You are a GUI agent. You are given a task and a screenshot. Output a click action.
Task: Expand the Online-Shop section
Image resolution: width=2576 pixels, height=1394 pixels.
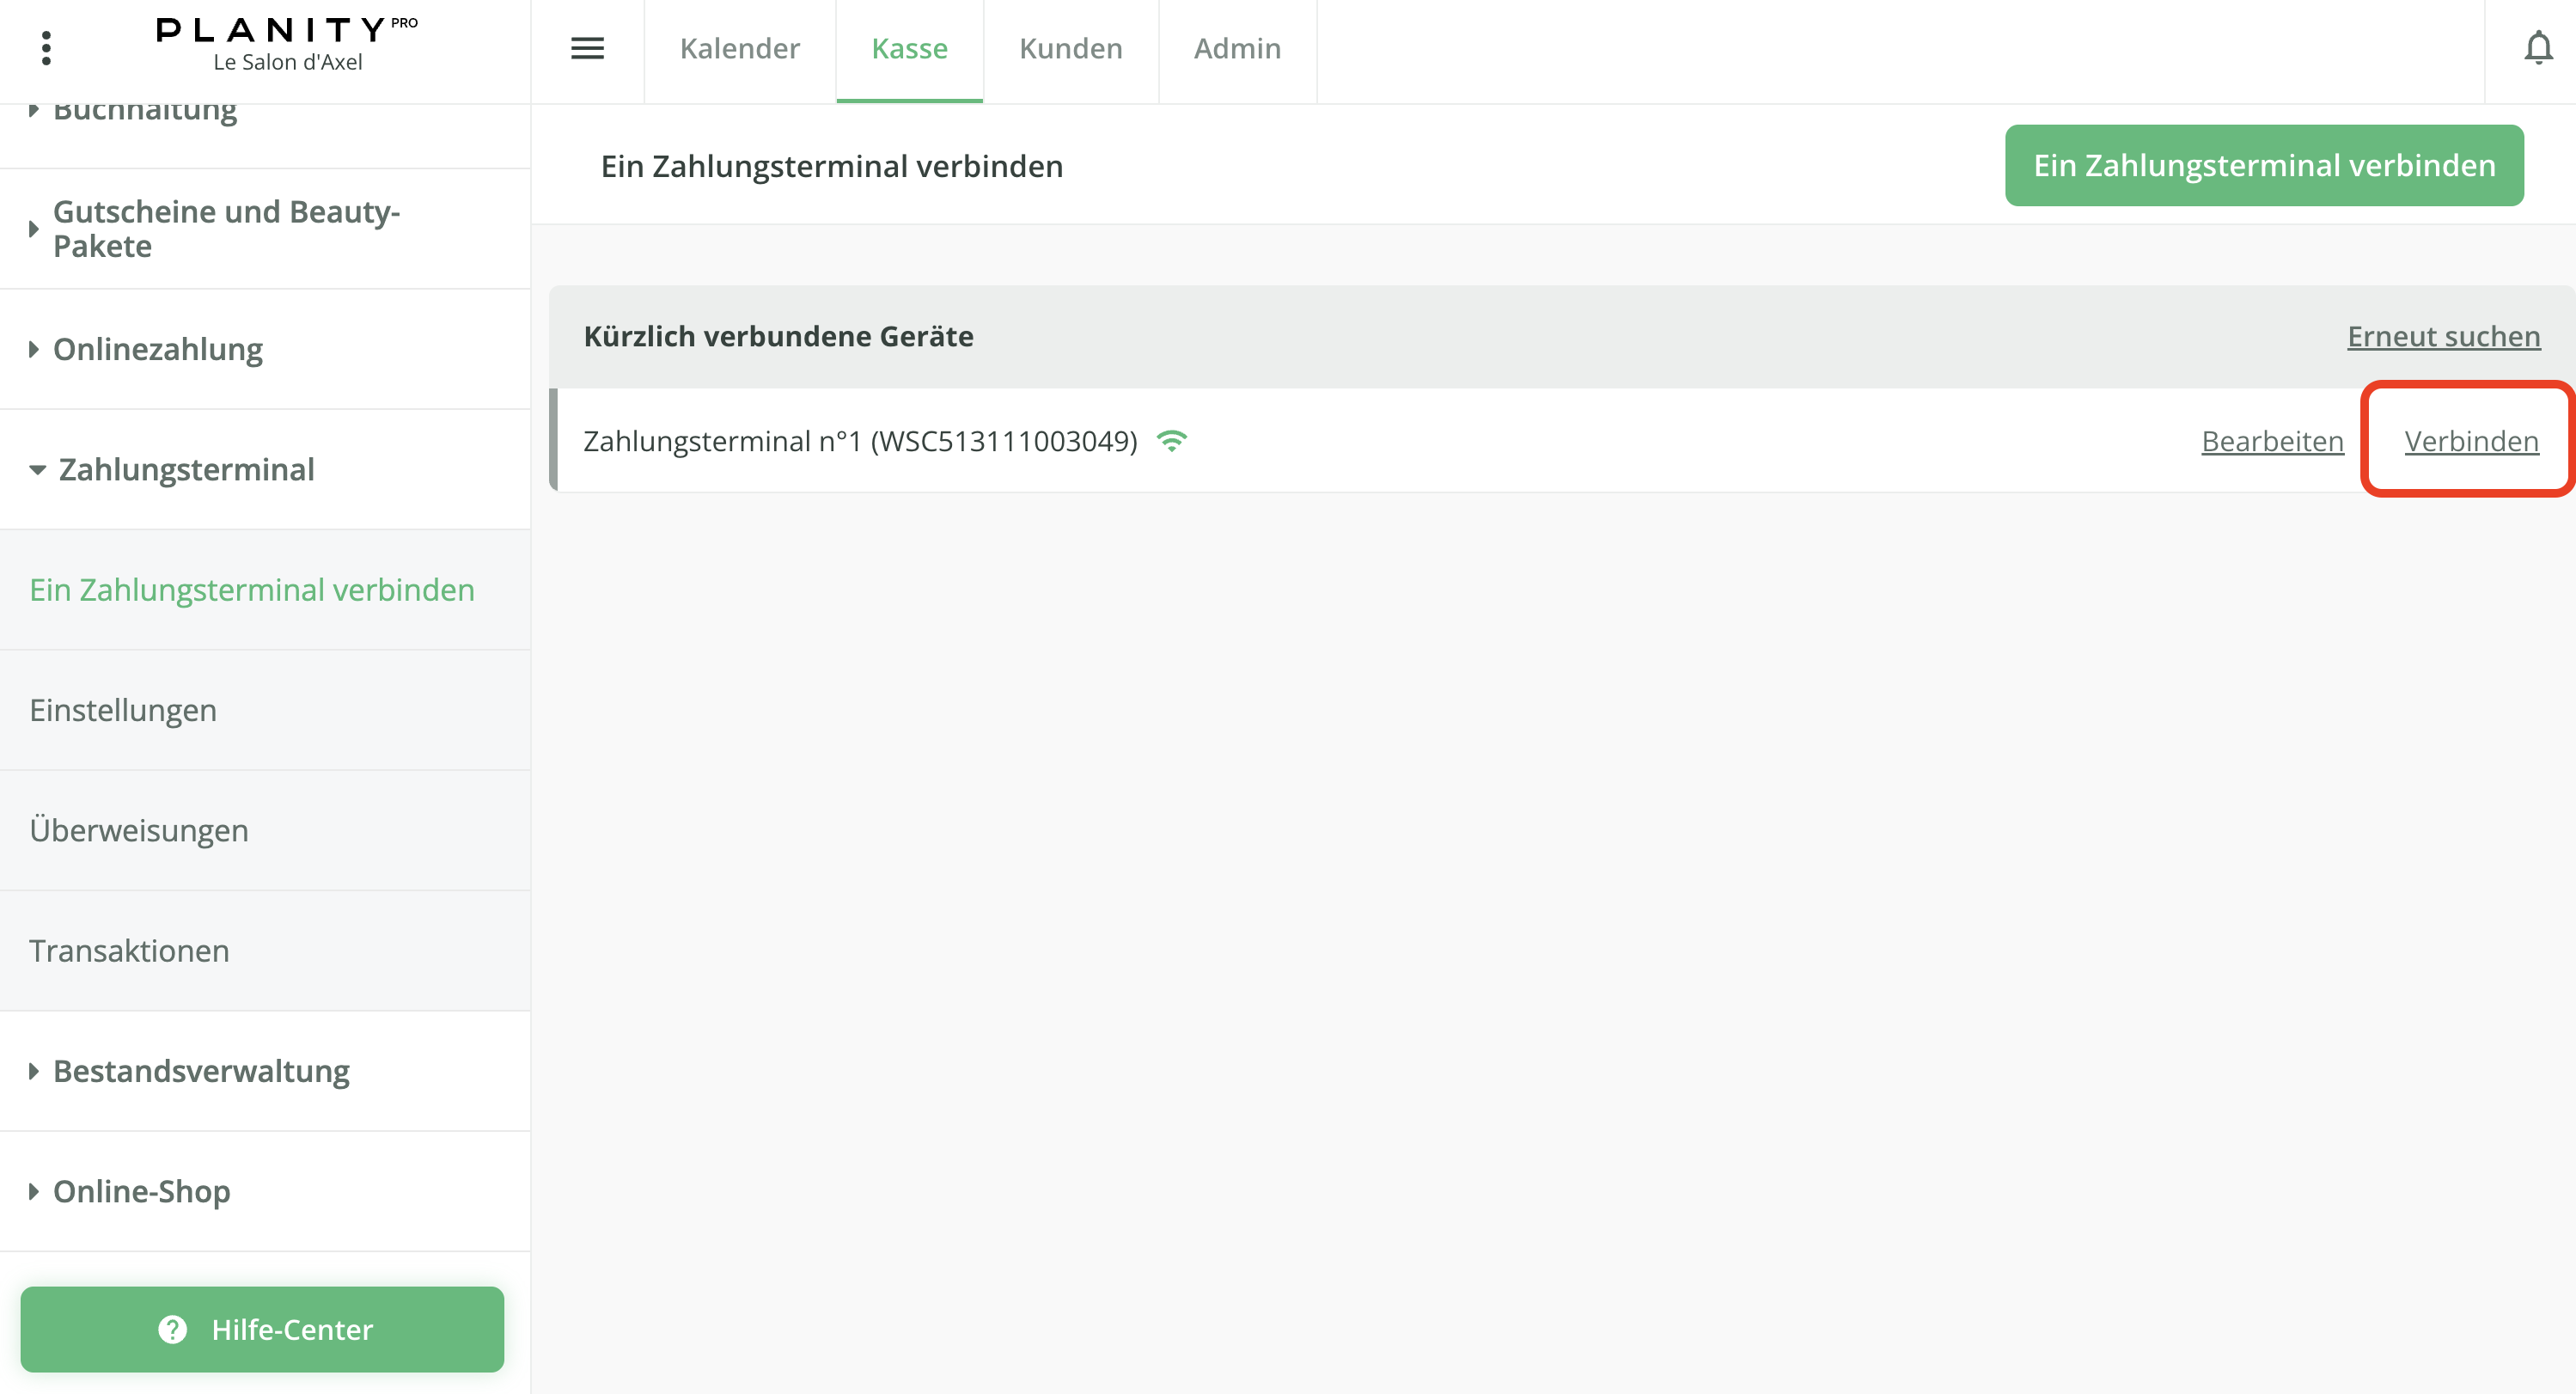pyautogui.click(x=141, y=1191)
